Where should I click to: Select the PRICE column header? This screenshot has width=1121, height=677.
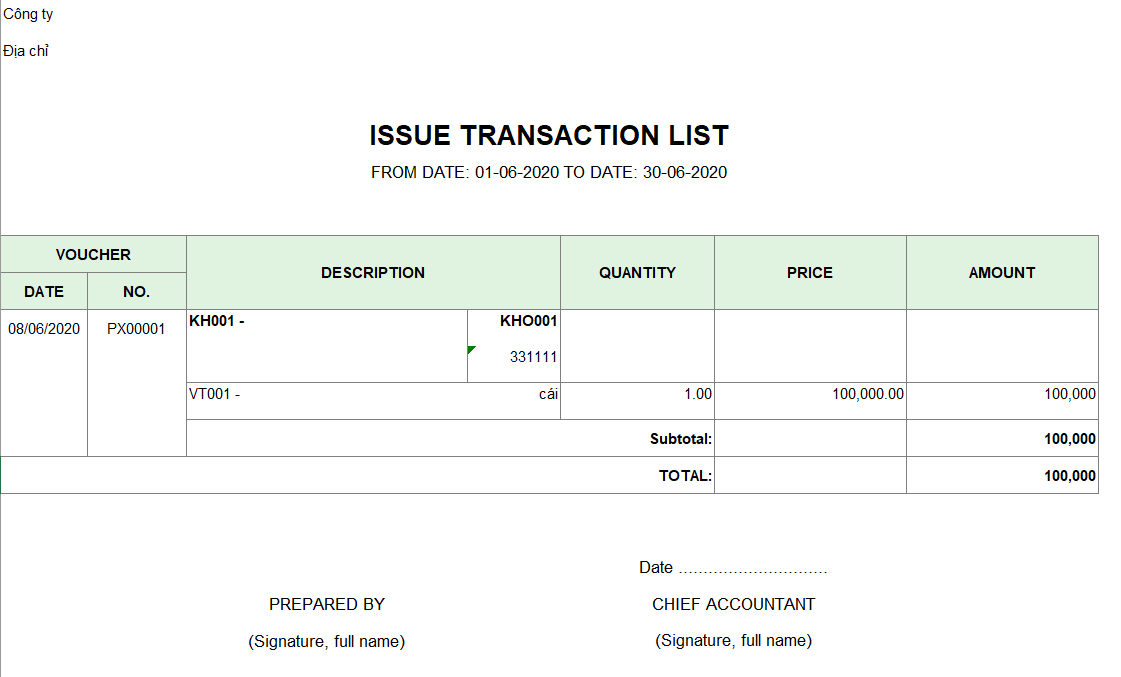pos(810,273)
